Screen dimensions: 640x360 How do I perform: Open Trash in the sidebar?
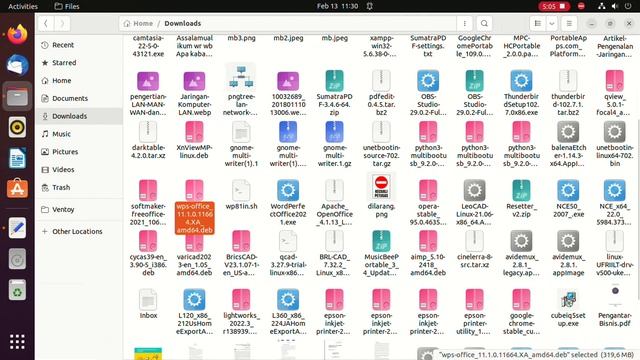click(x=79, y=187)
